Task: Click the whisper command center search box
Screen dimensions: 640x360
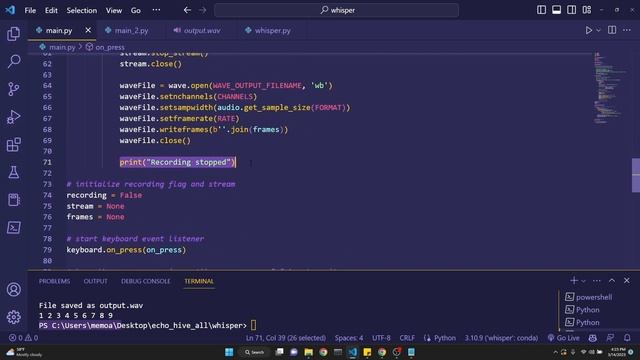Action: click(336, 10)
